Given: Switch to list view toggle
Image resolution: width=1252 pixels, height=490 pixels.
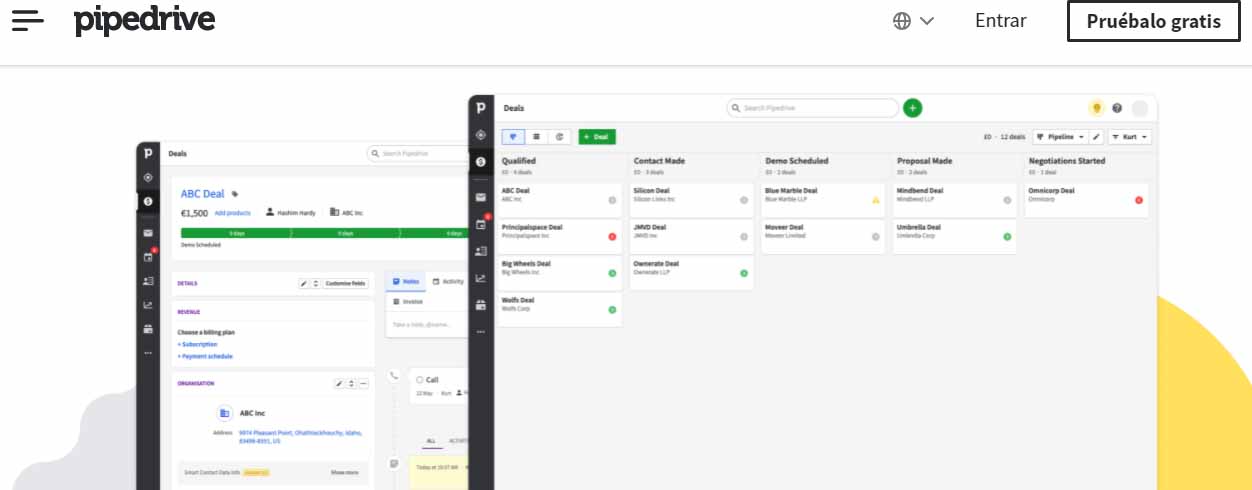Looking at the screenshot, I should tap(536, 136).
